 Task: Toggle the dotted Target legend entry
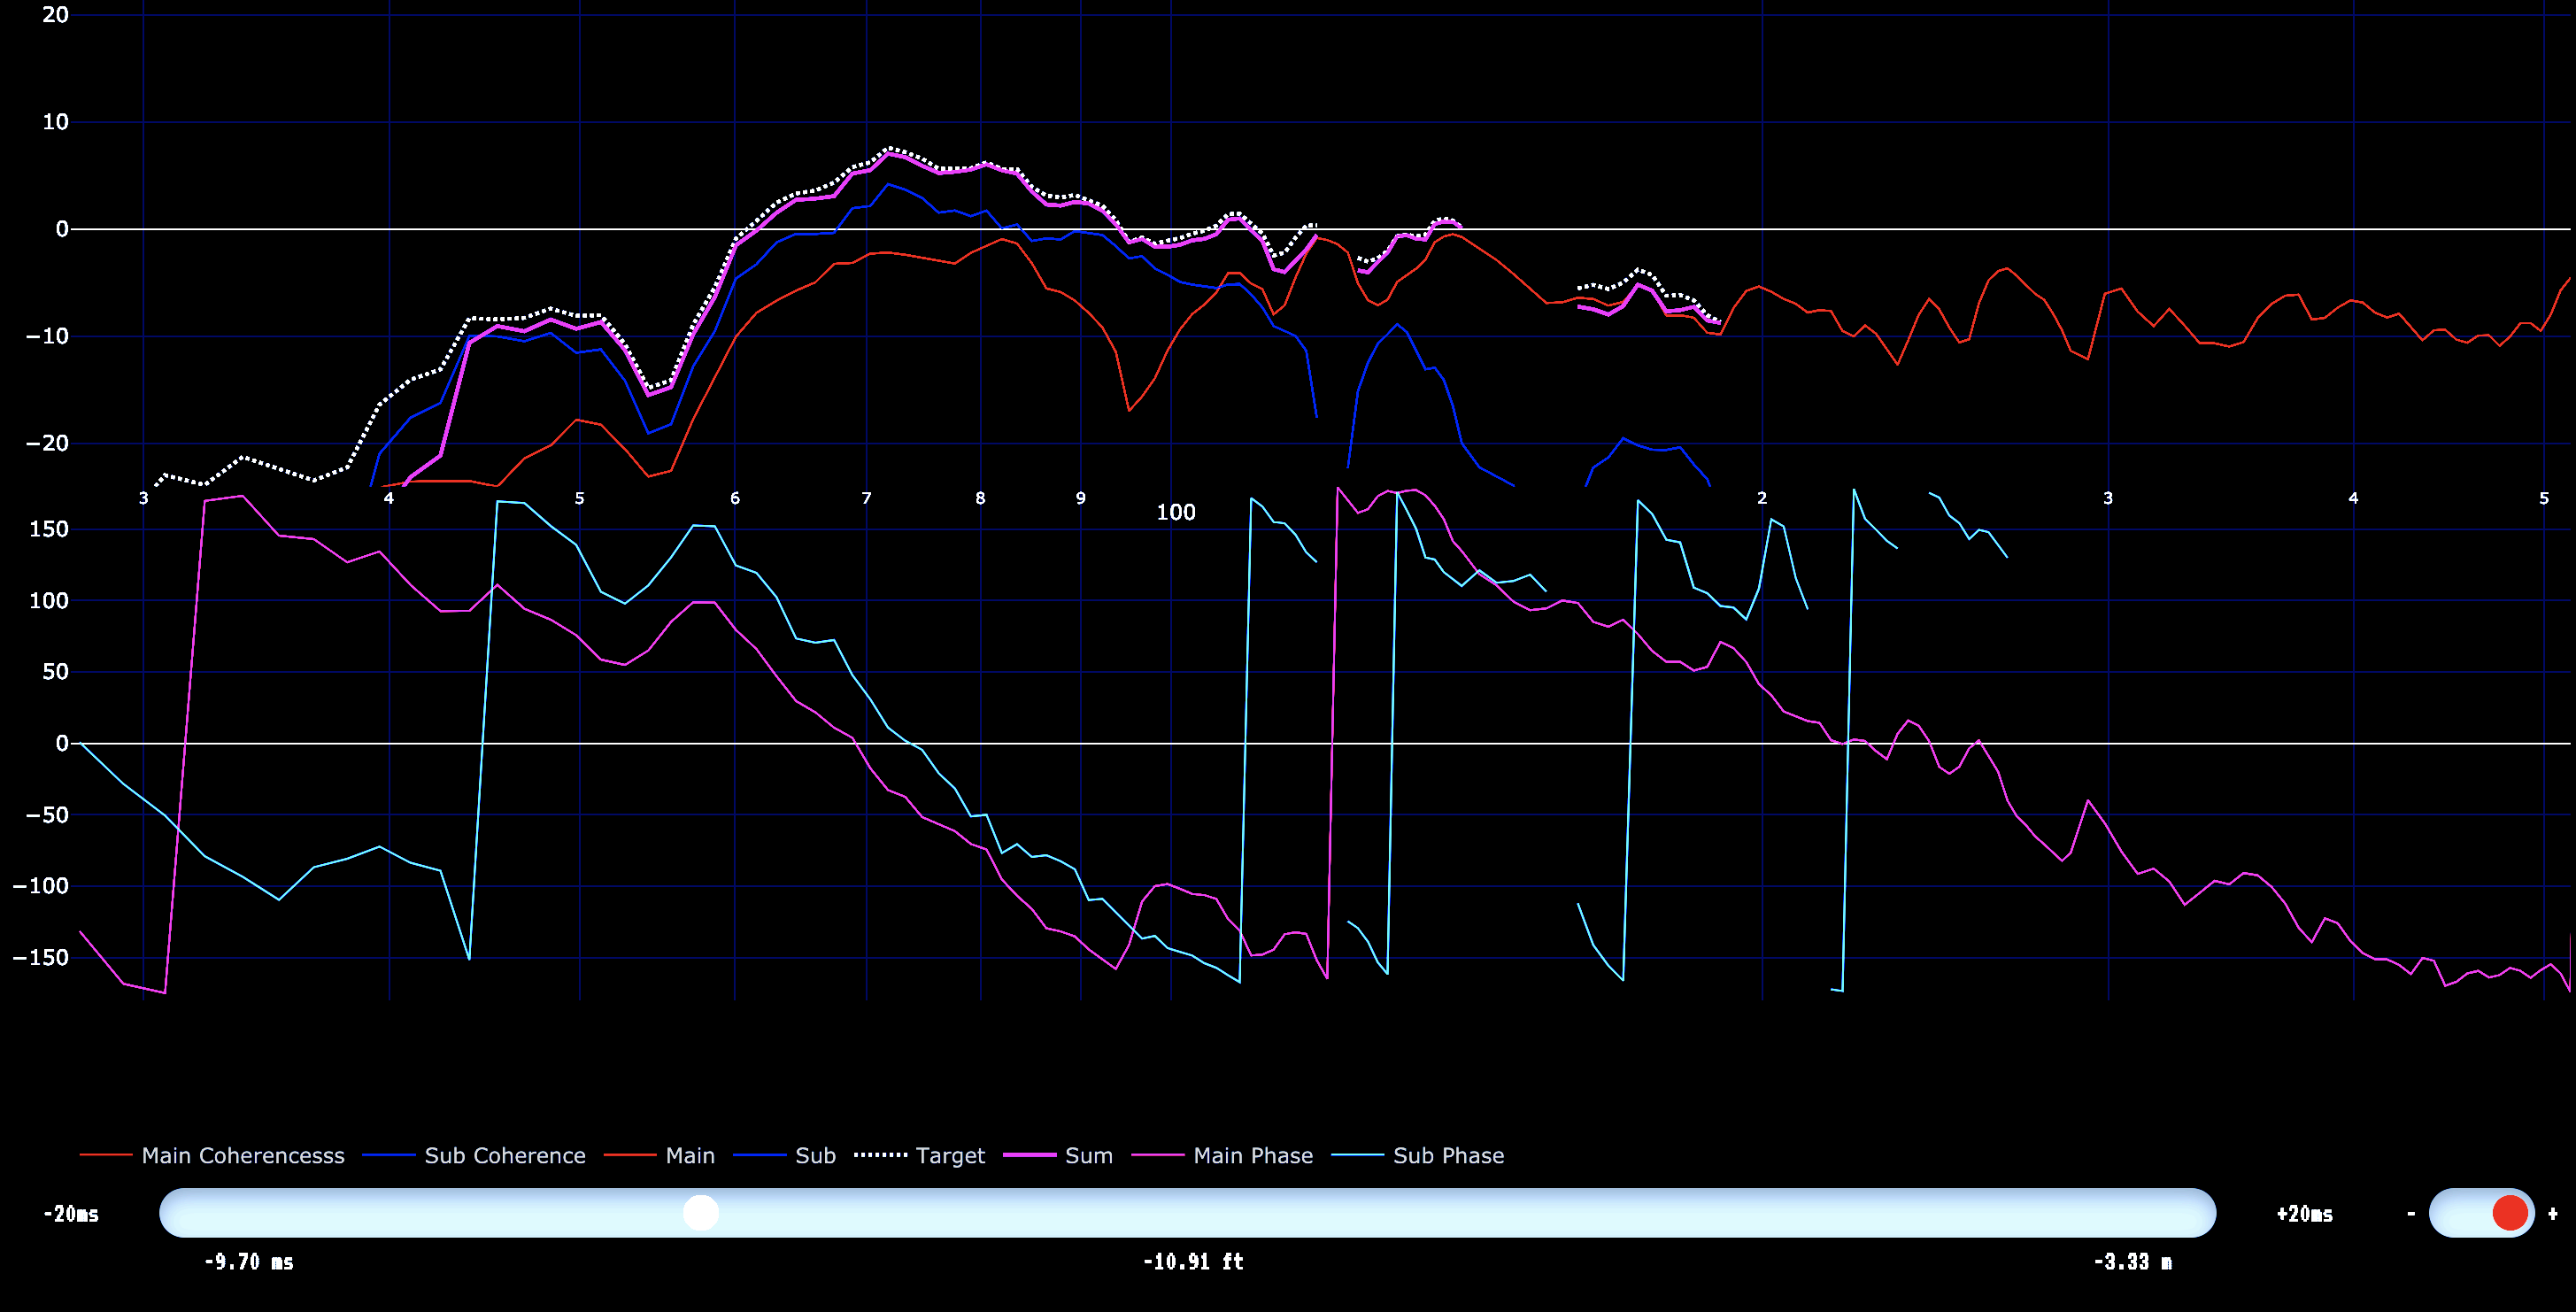(x=920, y=1155)
